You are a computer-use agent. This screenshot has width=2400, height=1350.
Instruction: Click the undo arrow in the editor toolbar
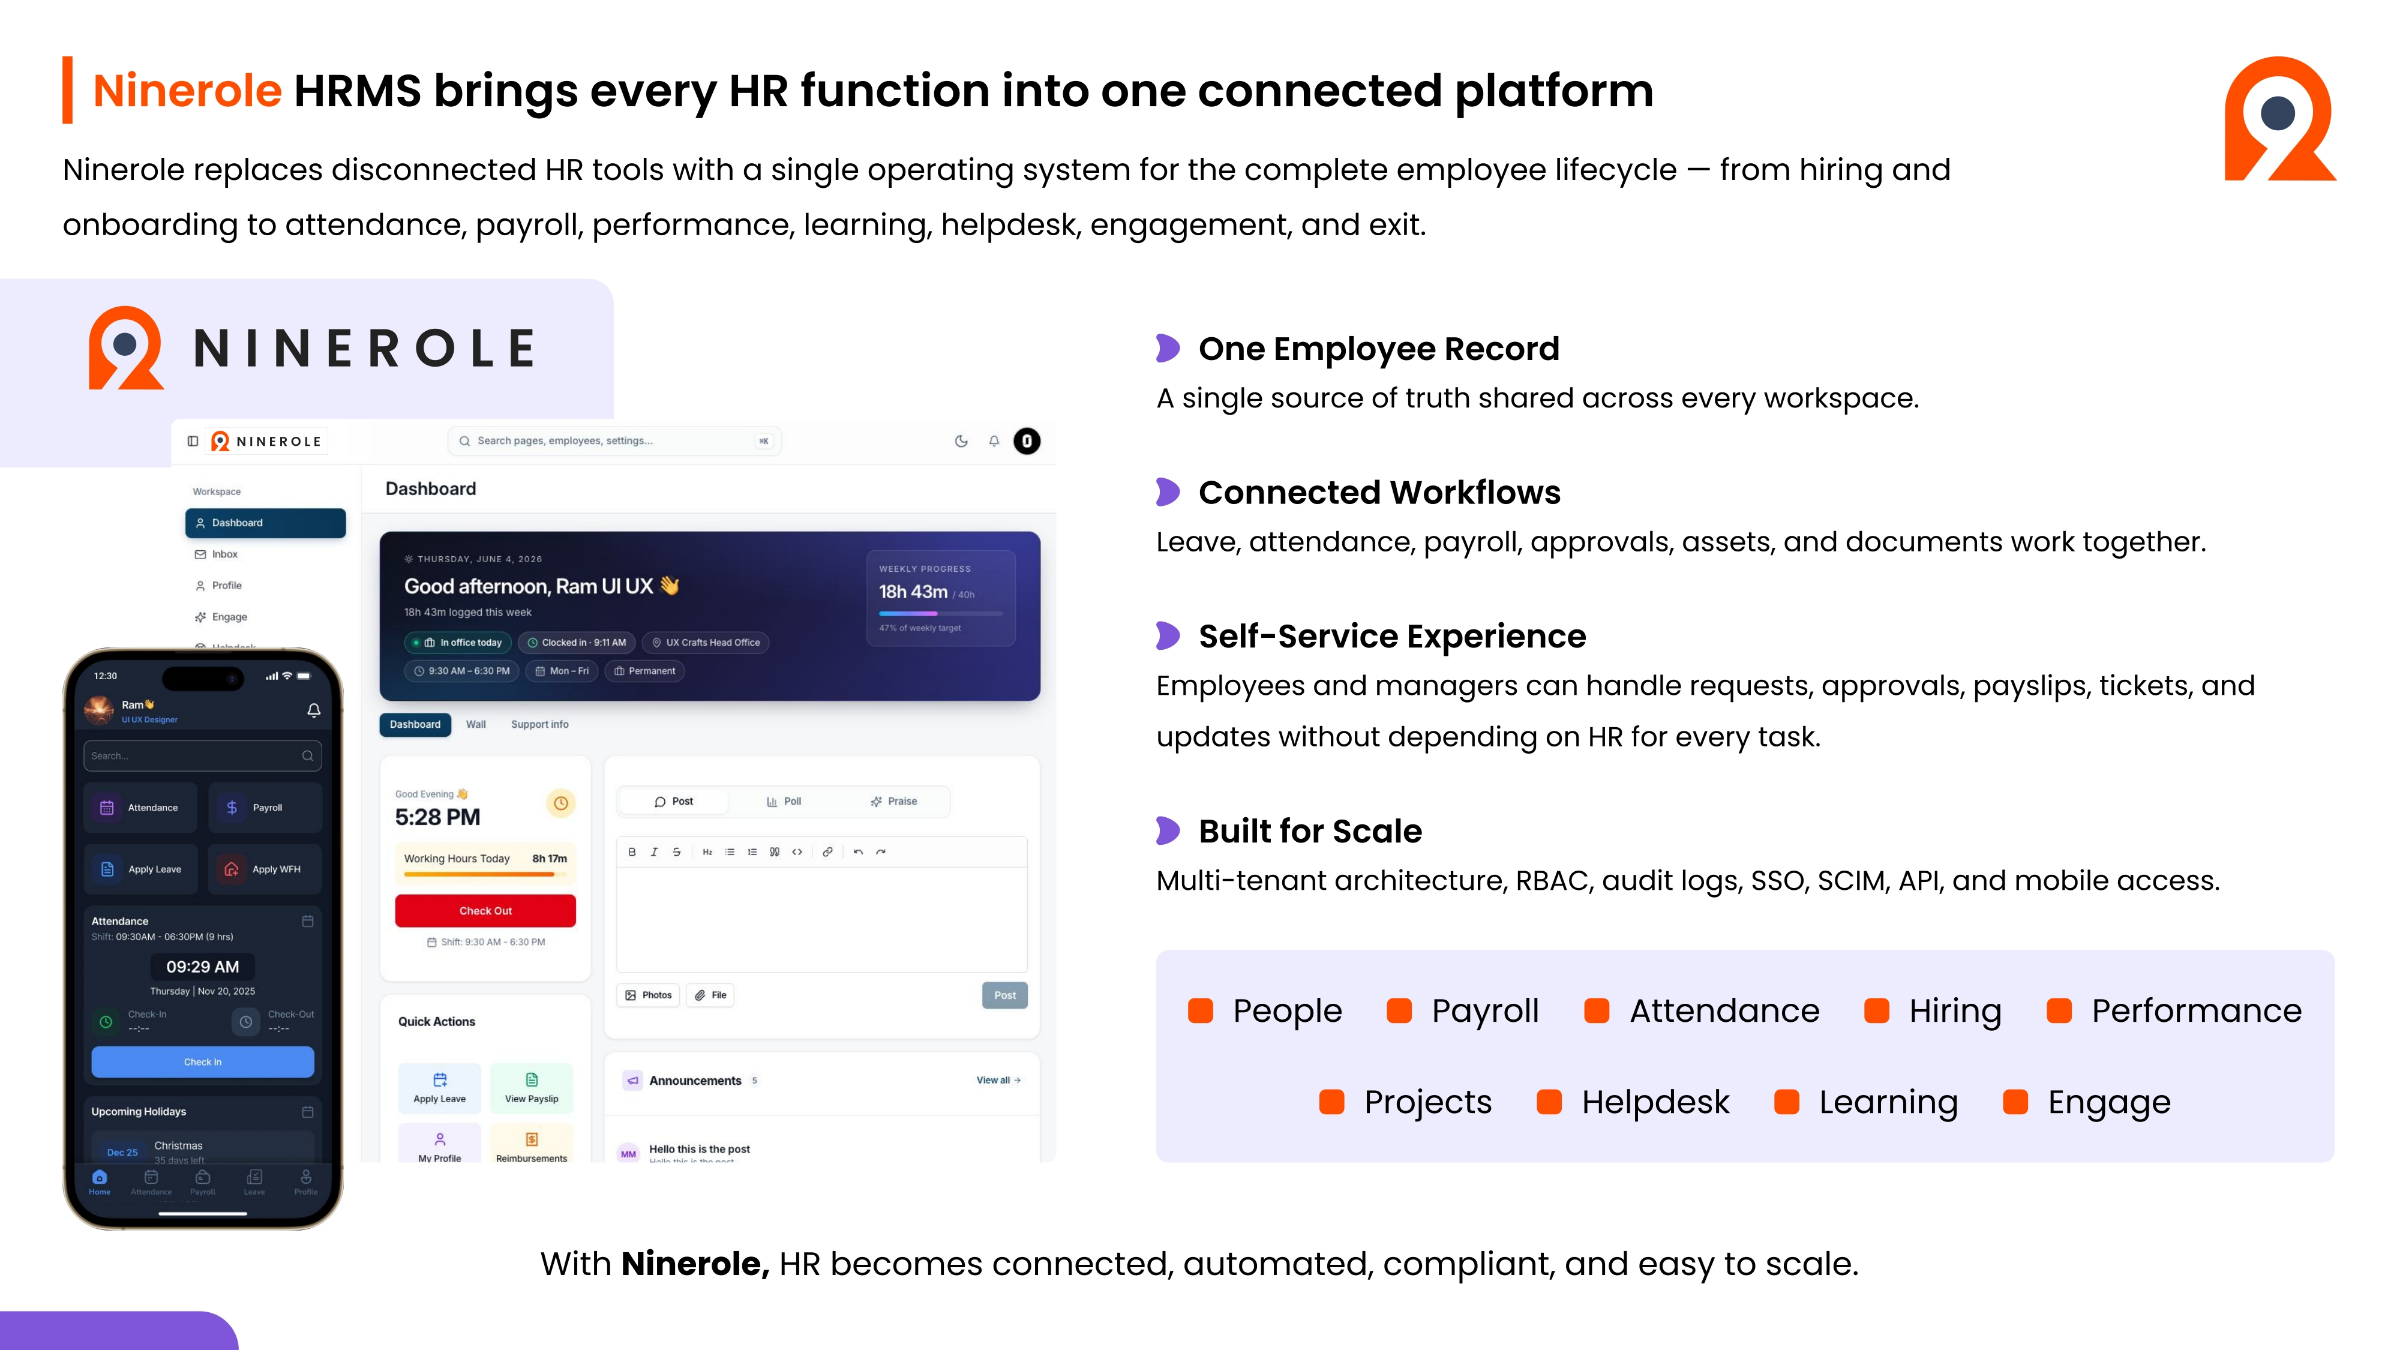pyautogui.click(x=858, y=852)
